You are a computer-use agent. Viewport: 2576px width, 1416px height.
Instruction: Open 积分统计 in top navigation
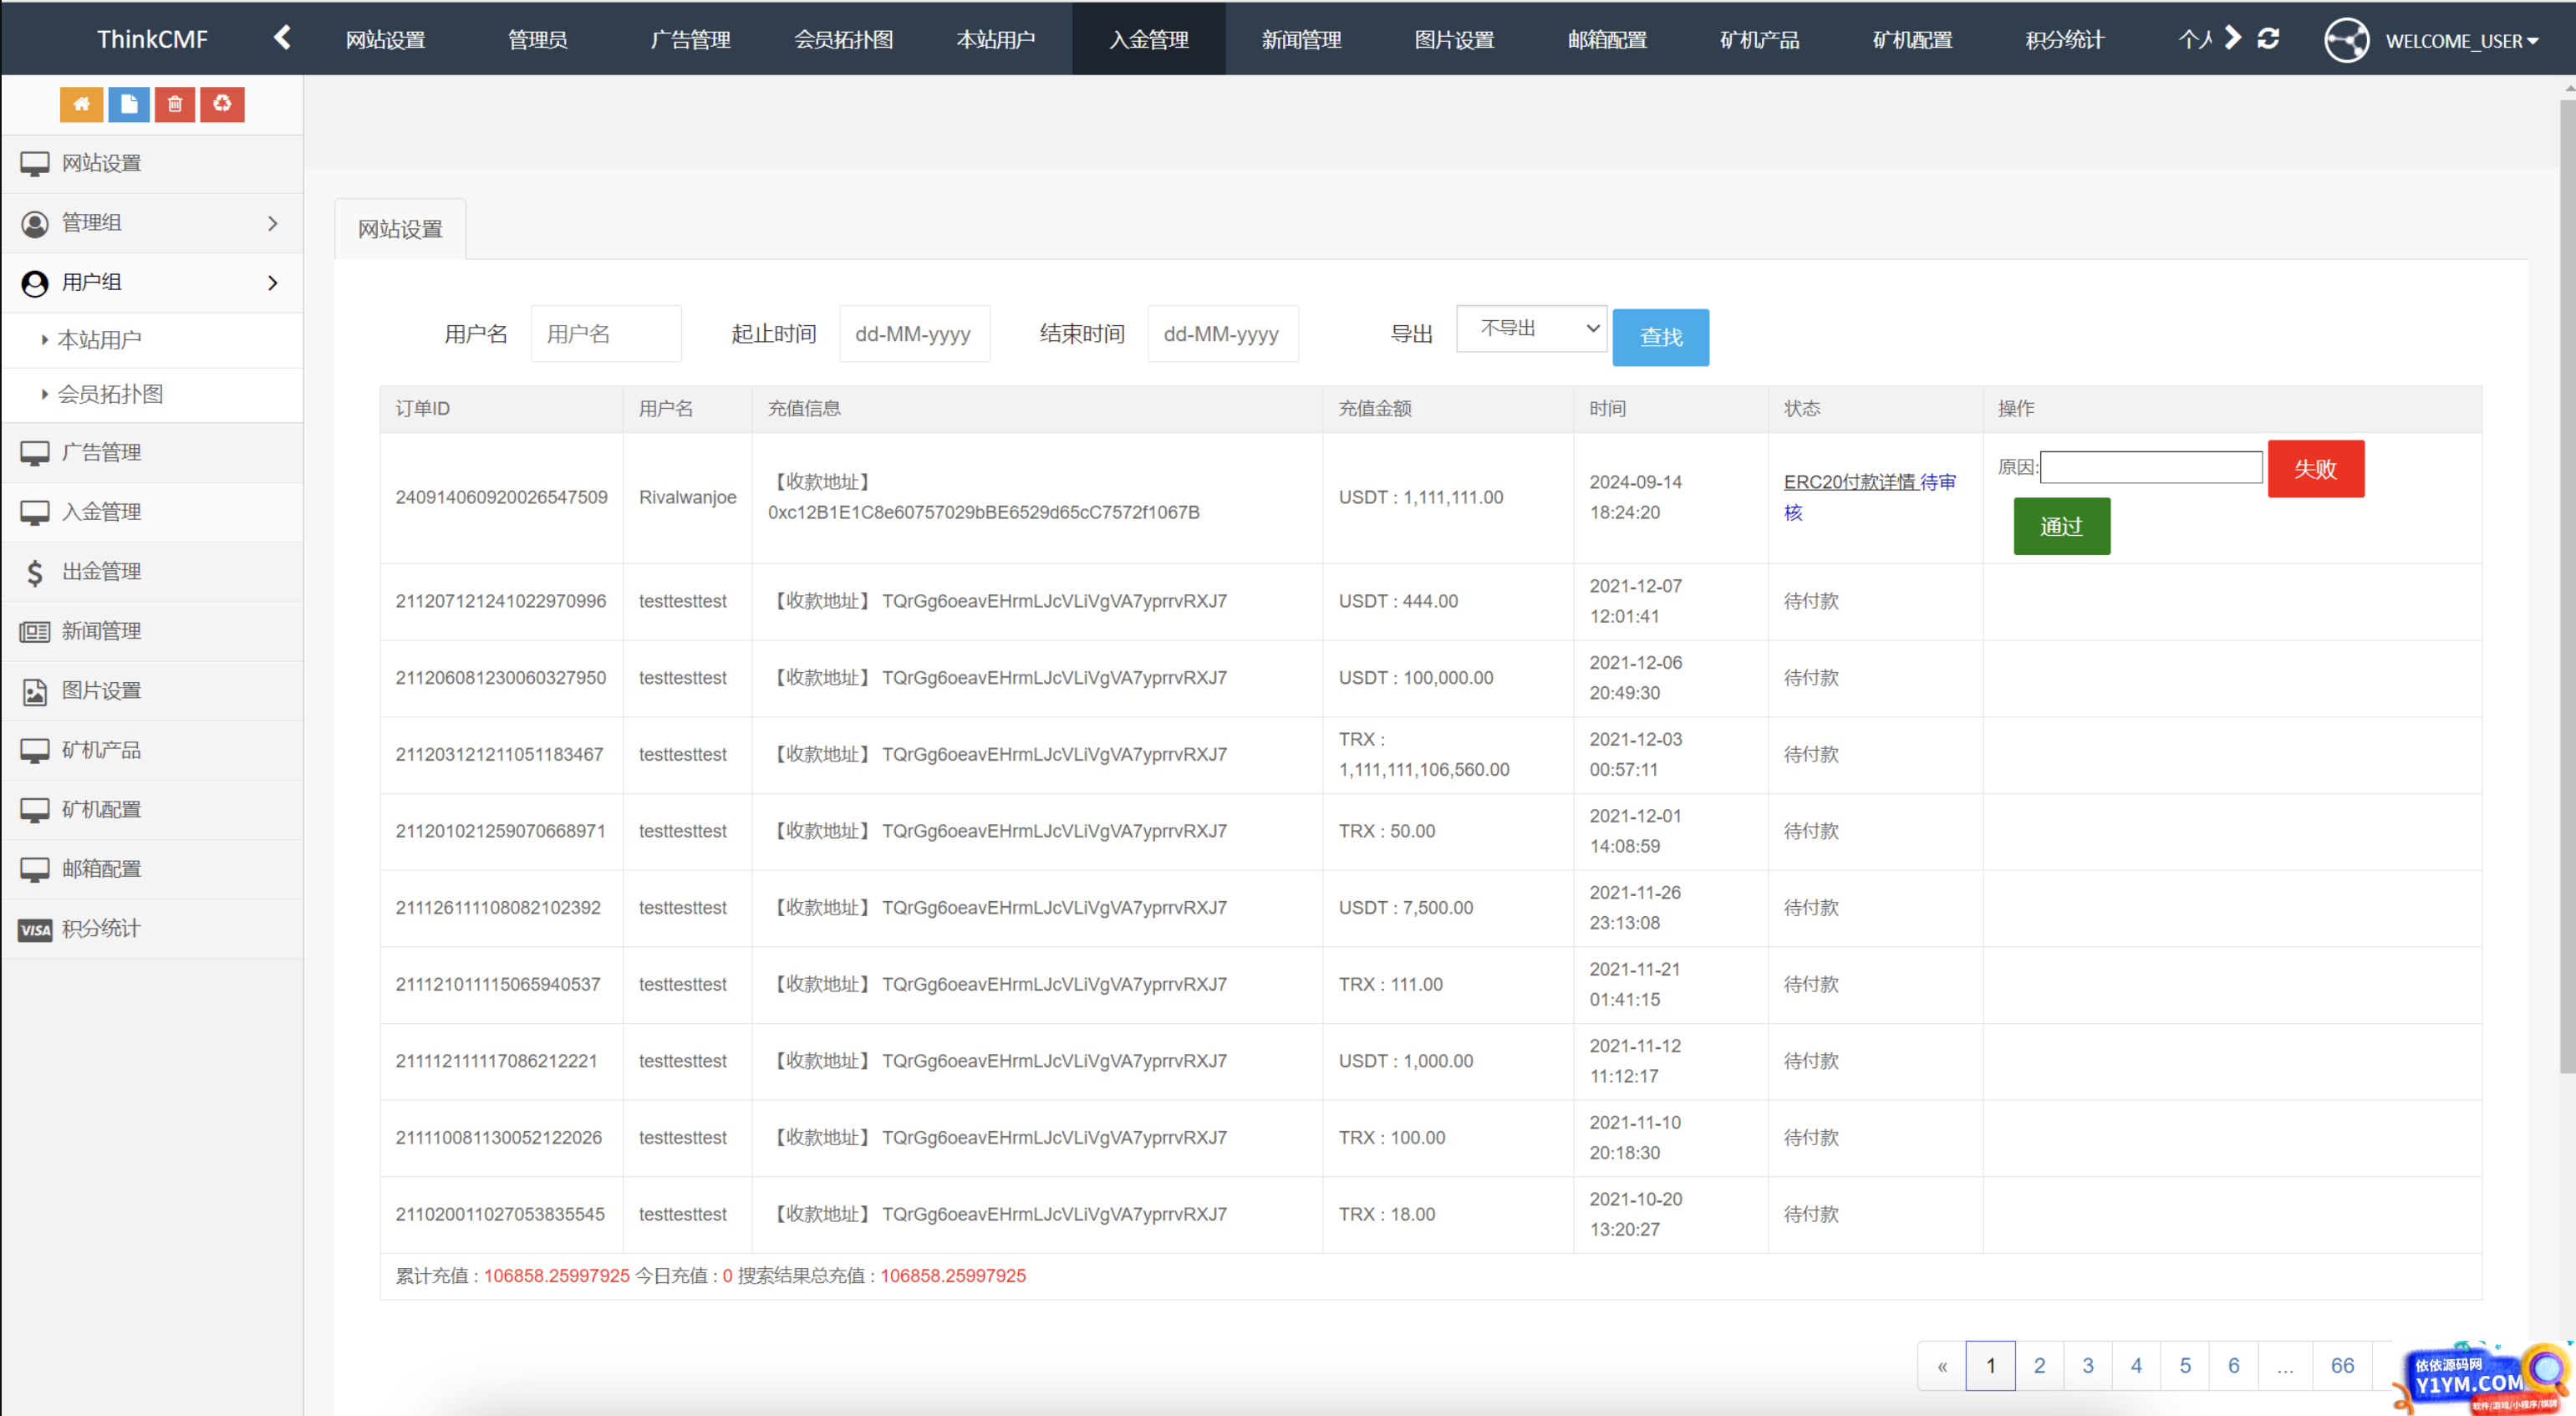(2064, 39)
